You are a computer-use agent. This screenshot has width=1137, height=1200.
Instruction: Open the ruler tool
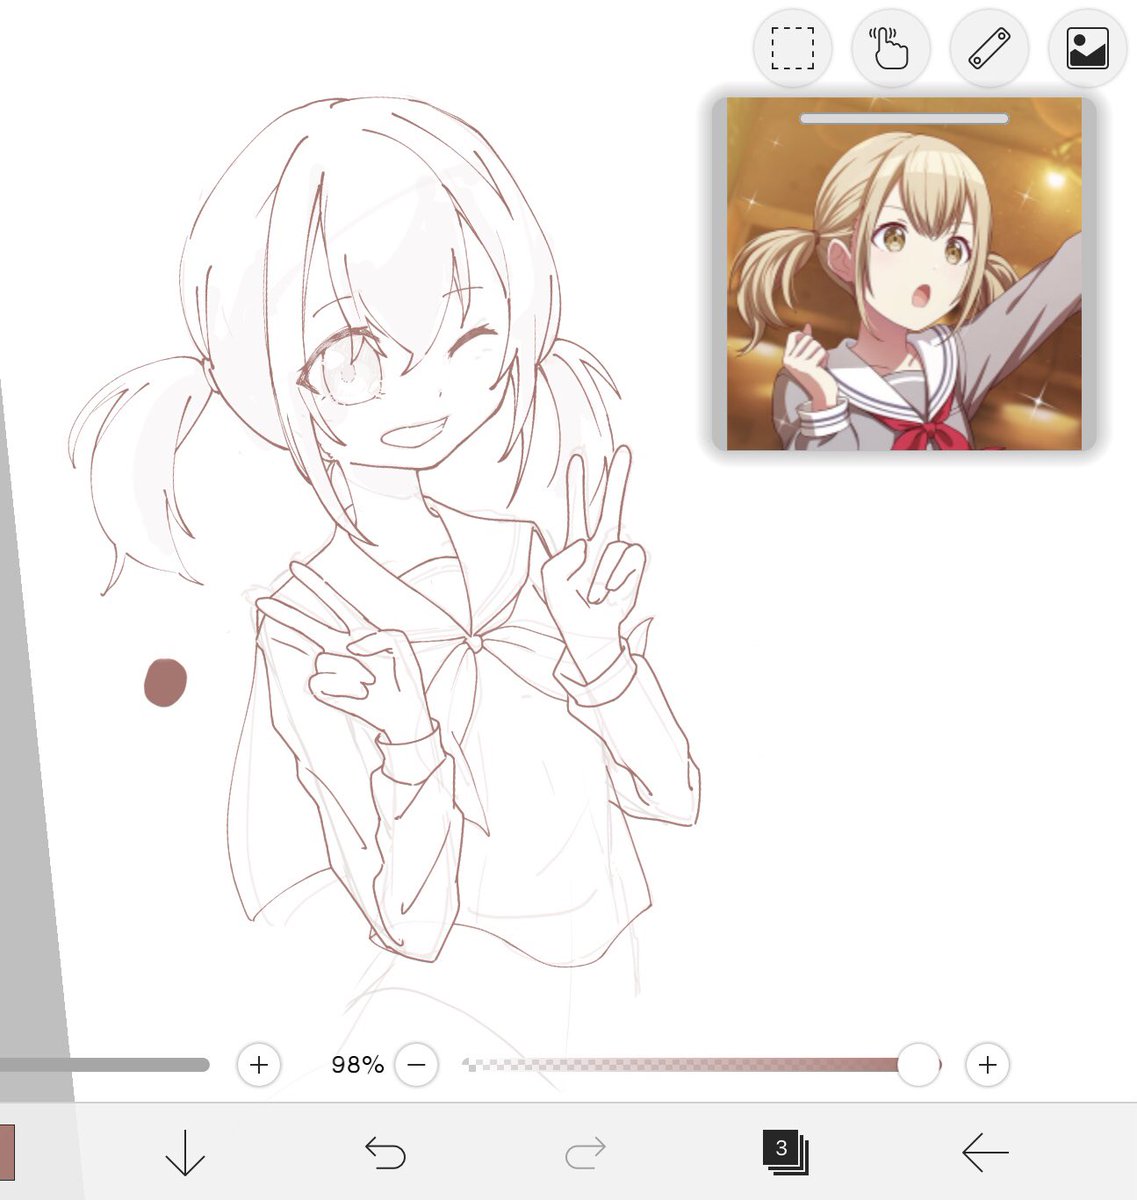pyautogui.click(x=989, y=48)
